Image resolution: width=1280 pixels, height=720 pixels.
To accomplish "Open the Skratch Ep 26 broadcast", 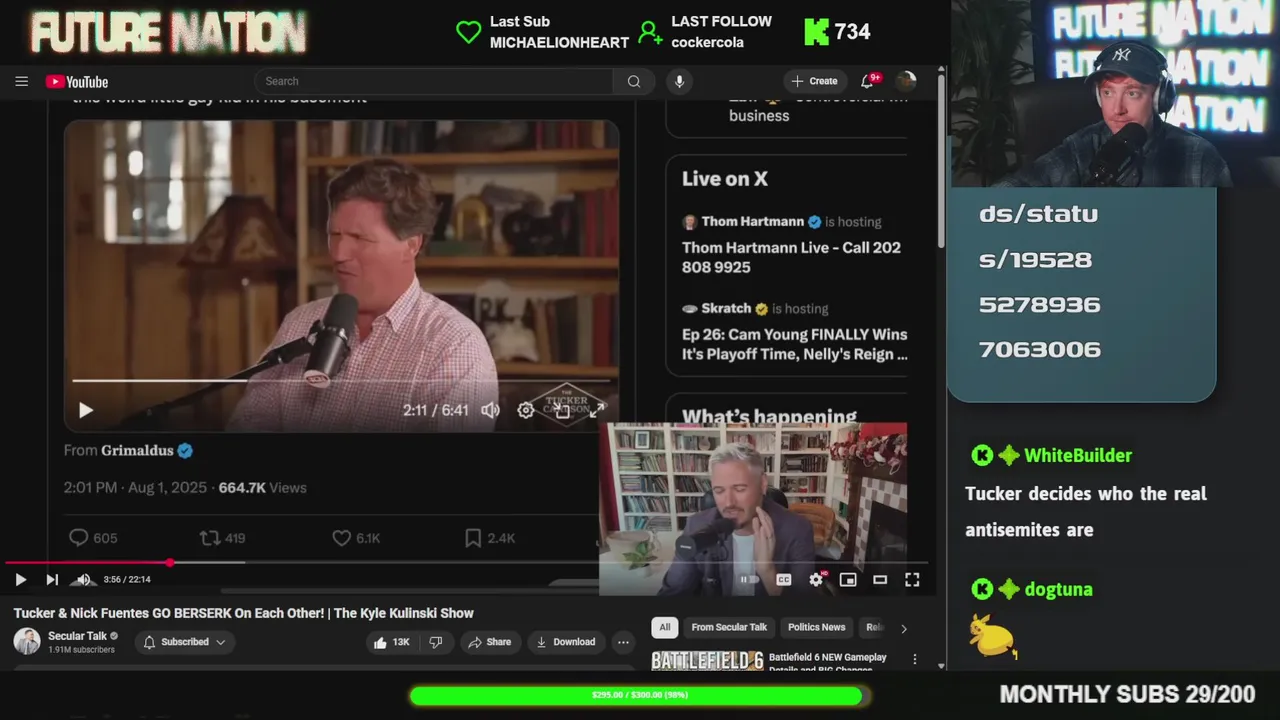I will click(x=794, y=344).
